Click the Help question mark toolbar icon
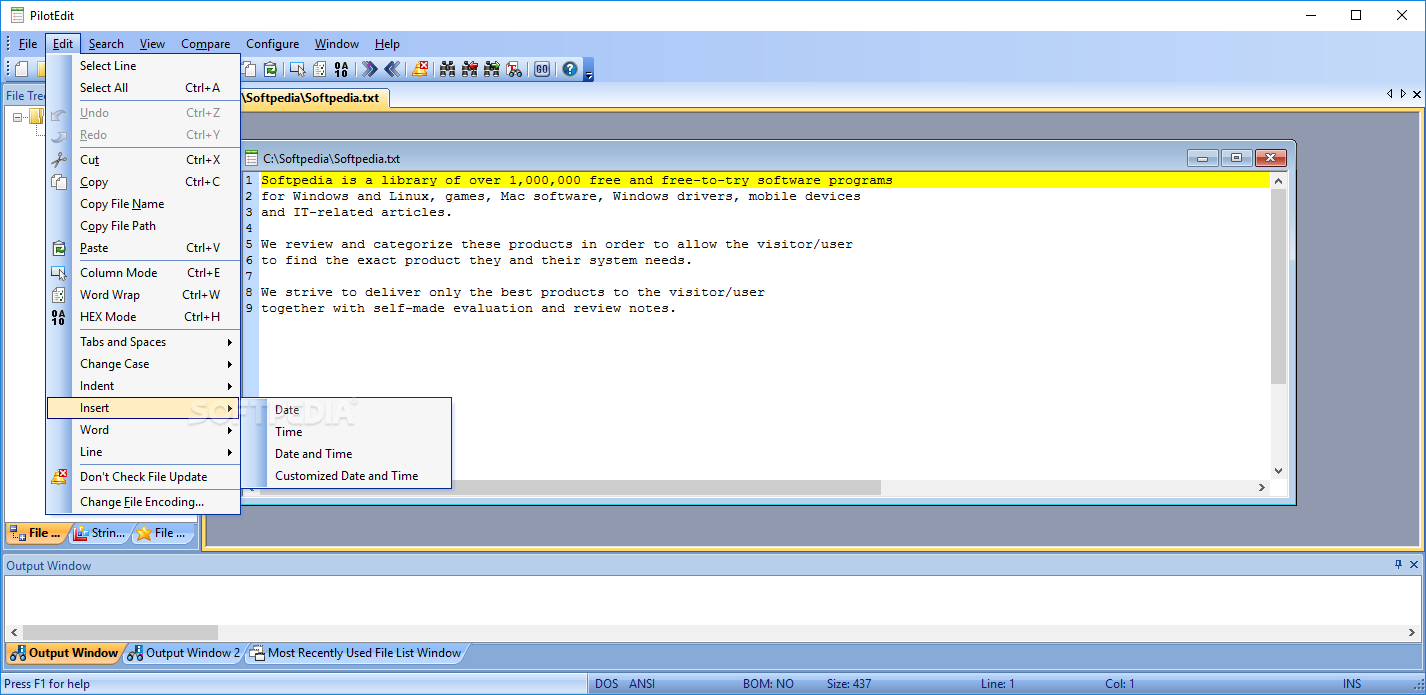Image resolution: width=1426 pixels, height=695 pixels. 570,69
